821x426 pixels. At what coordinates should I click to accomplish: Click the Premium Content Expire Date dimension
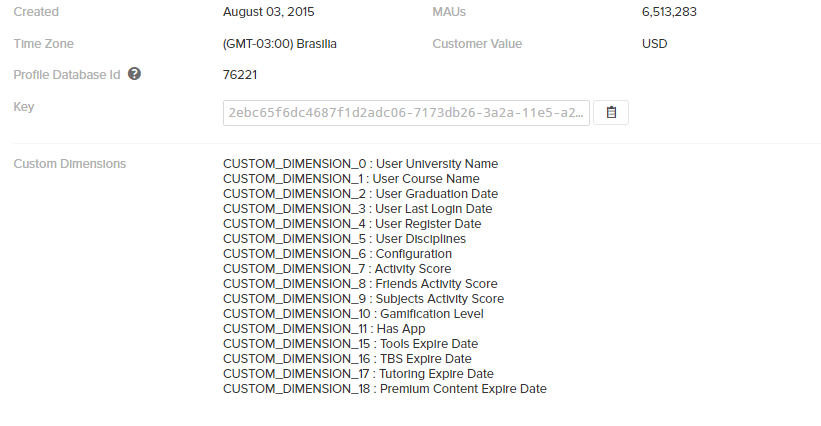point(385,389)
